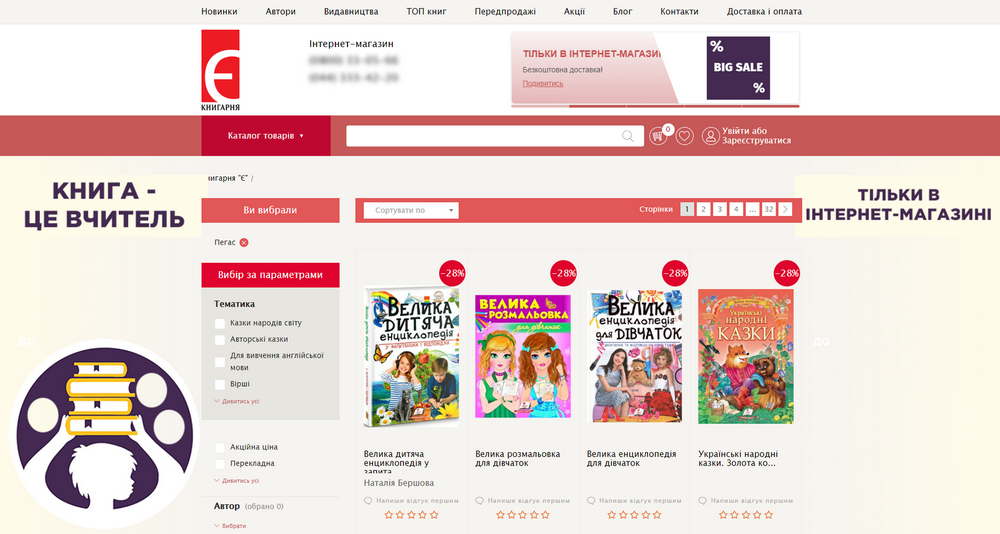The width and height of the screenshot is (1000, 534).
Task: Go to page 2 of results
Action: pos(703,210)
